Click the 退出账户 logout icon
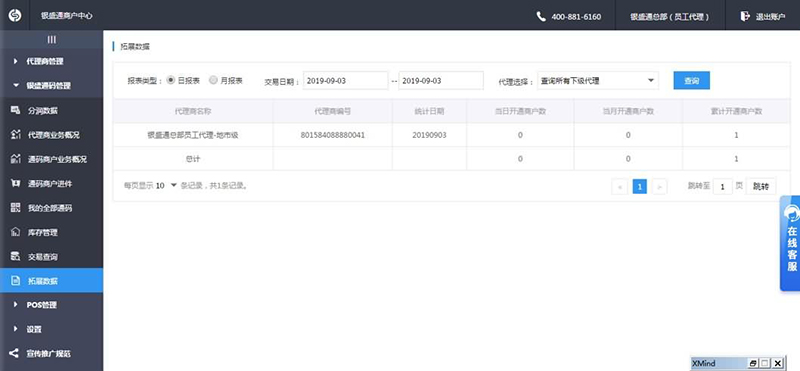The image size is (800, 371). [x=745, y=16]
